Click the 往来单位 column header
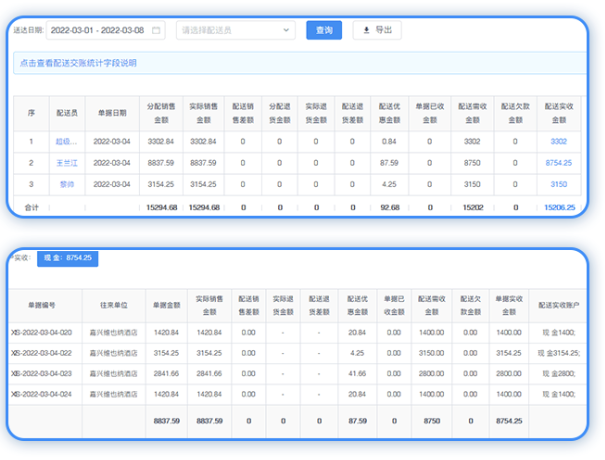The width and height of the screenshot is (605, 460). click(x=113, y=305)
